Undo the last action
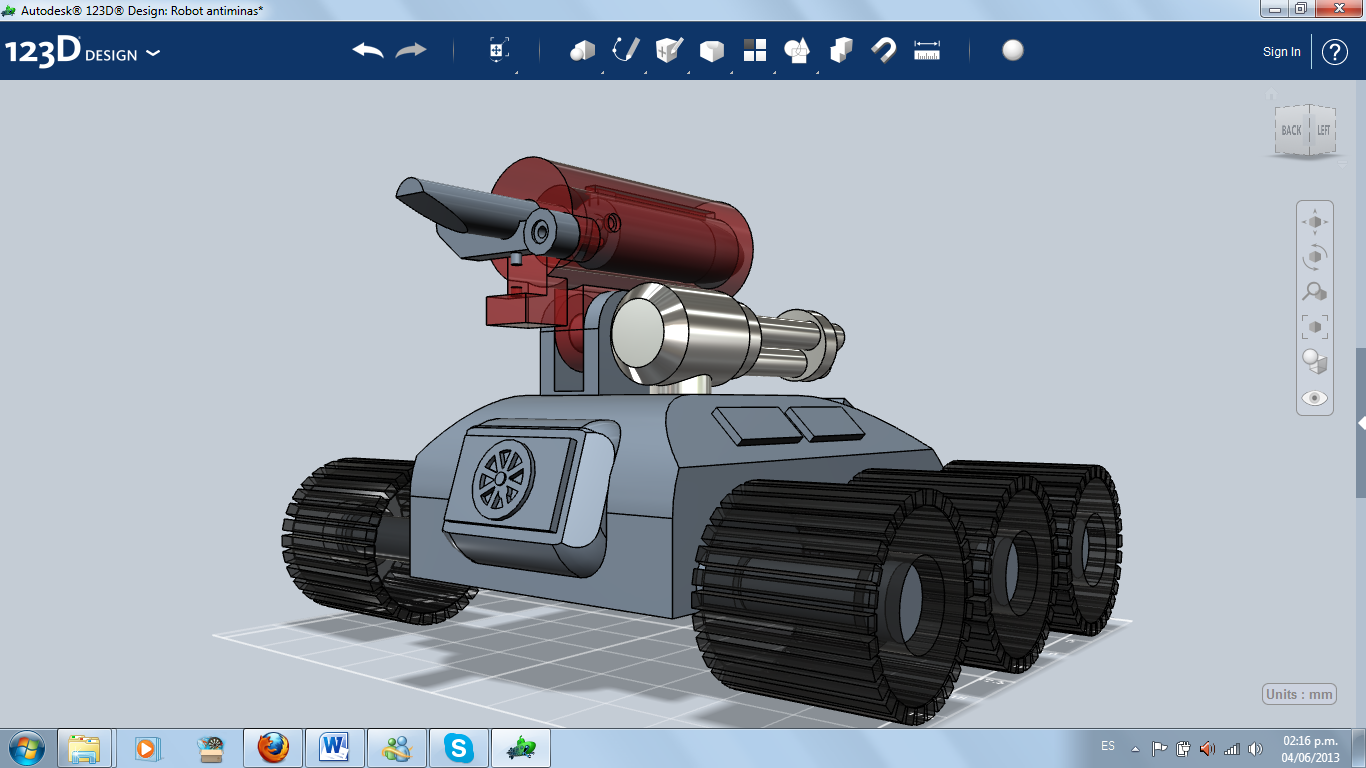The image size is (1366, 768). pyautogui.click(x=368, y=50)
